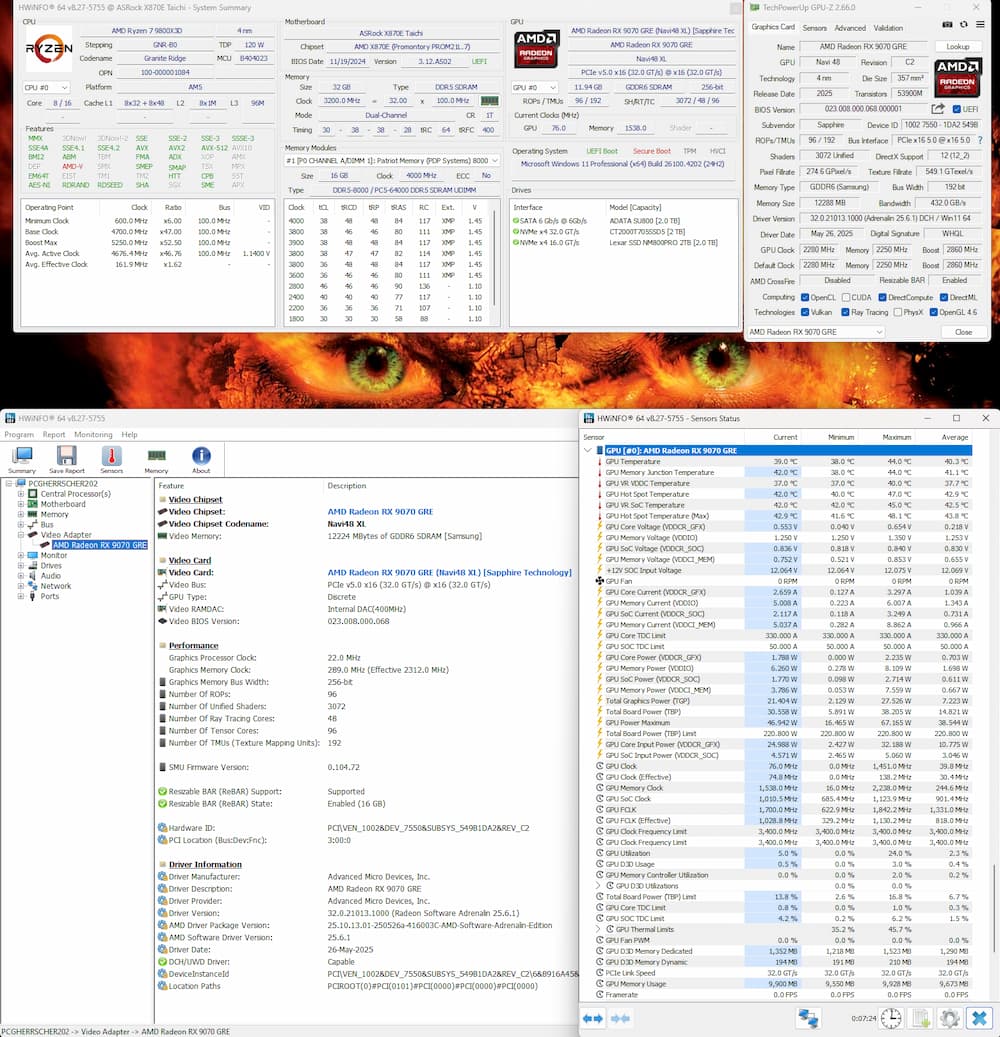The height and width of the screenshot is (1037, 1000).
Task: Click GPU-Z refresh icon
Action: pos(964,24)
